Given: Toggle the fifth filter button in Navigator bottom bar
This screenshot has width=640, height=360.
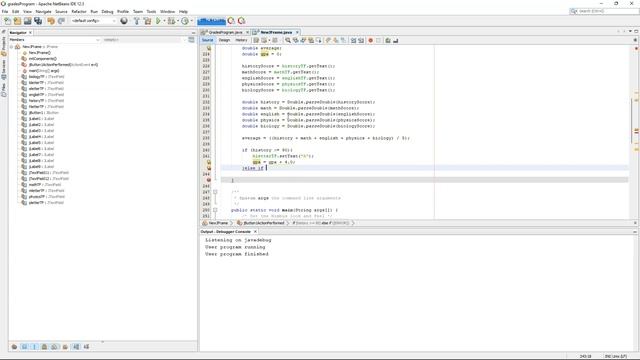Looking at the screenshot, I should click(x=54, y=347).
